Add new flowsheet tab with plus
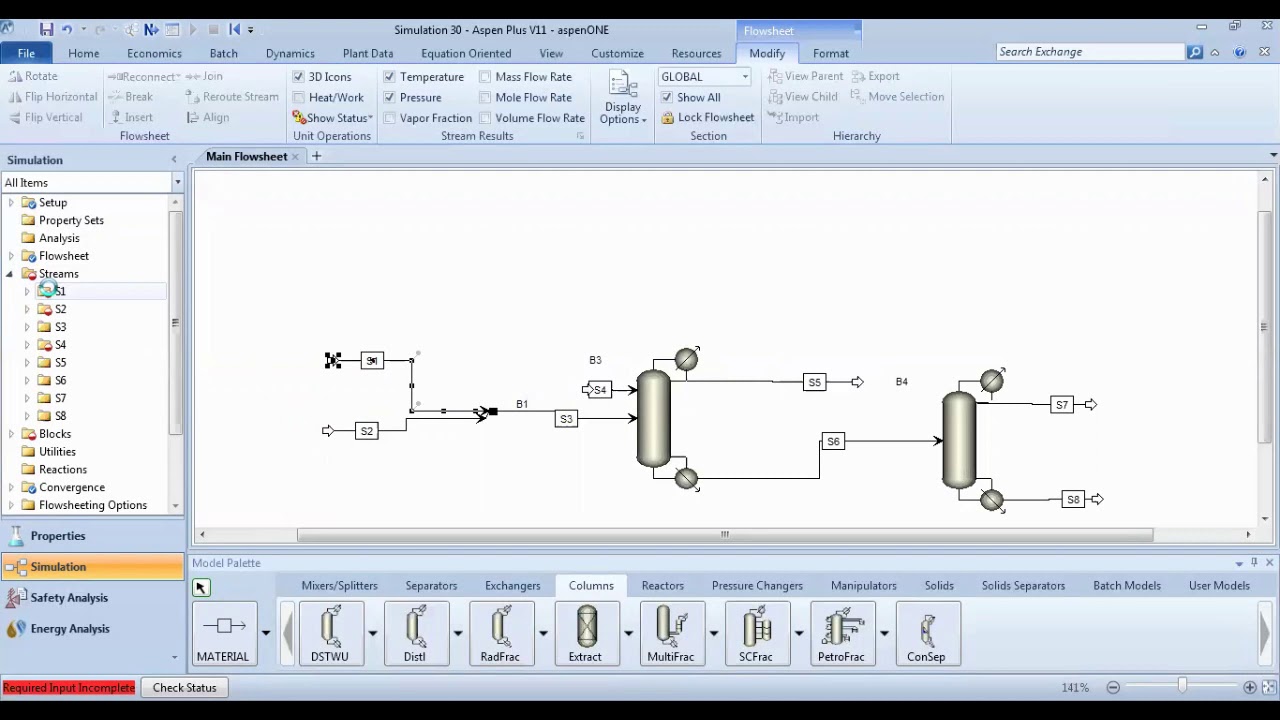 click(316, 156)
